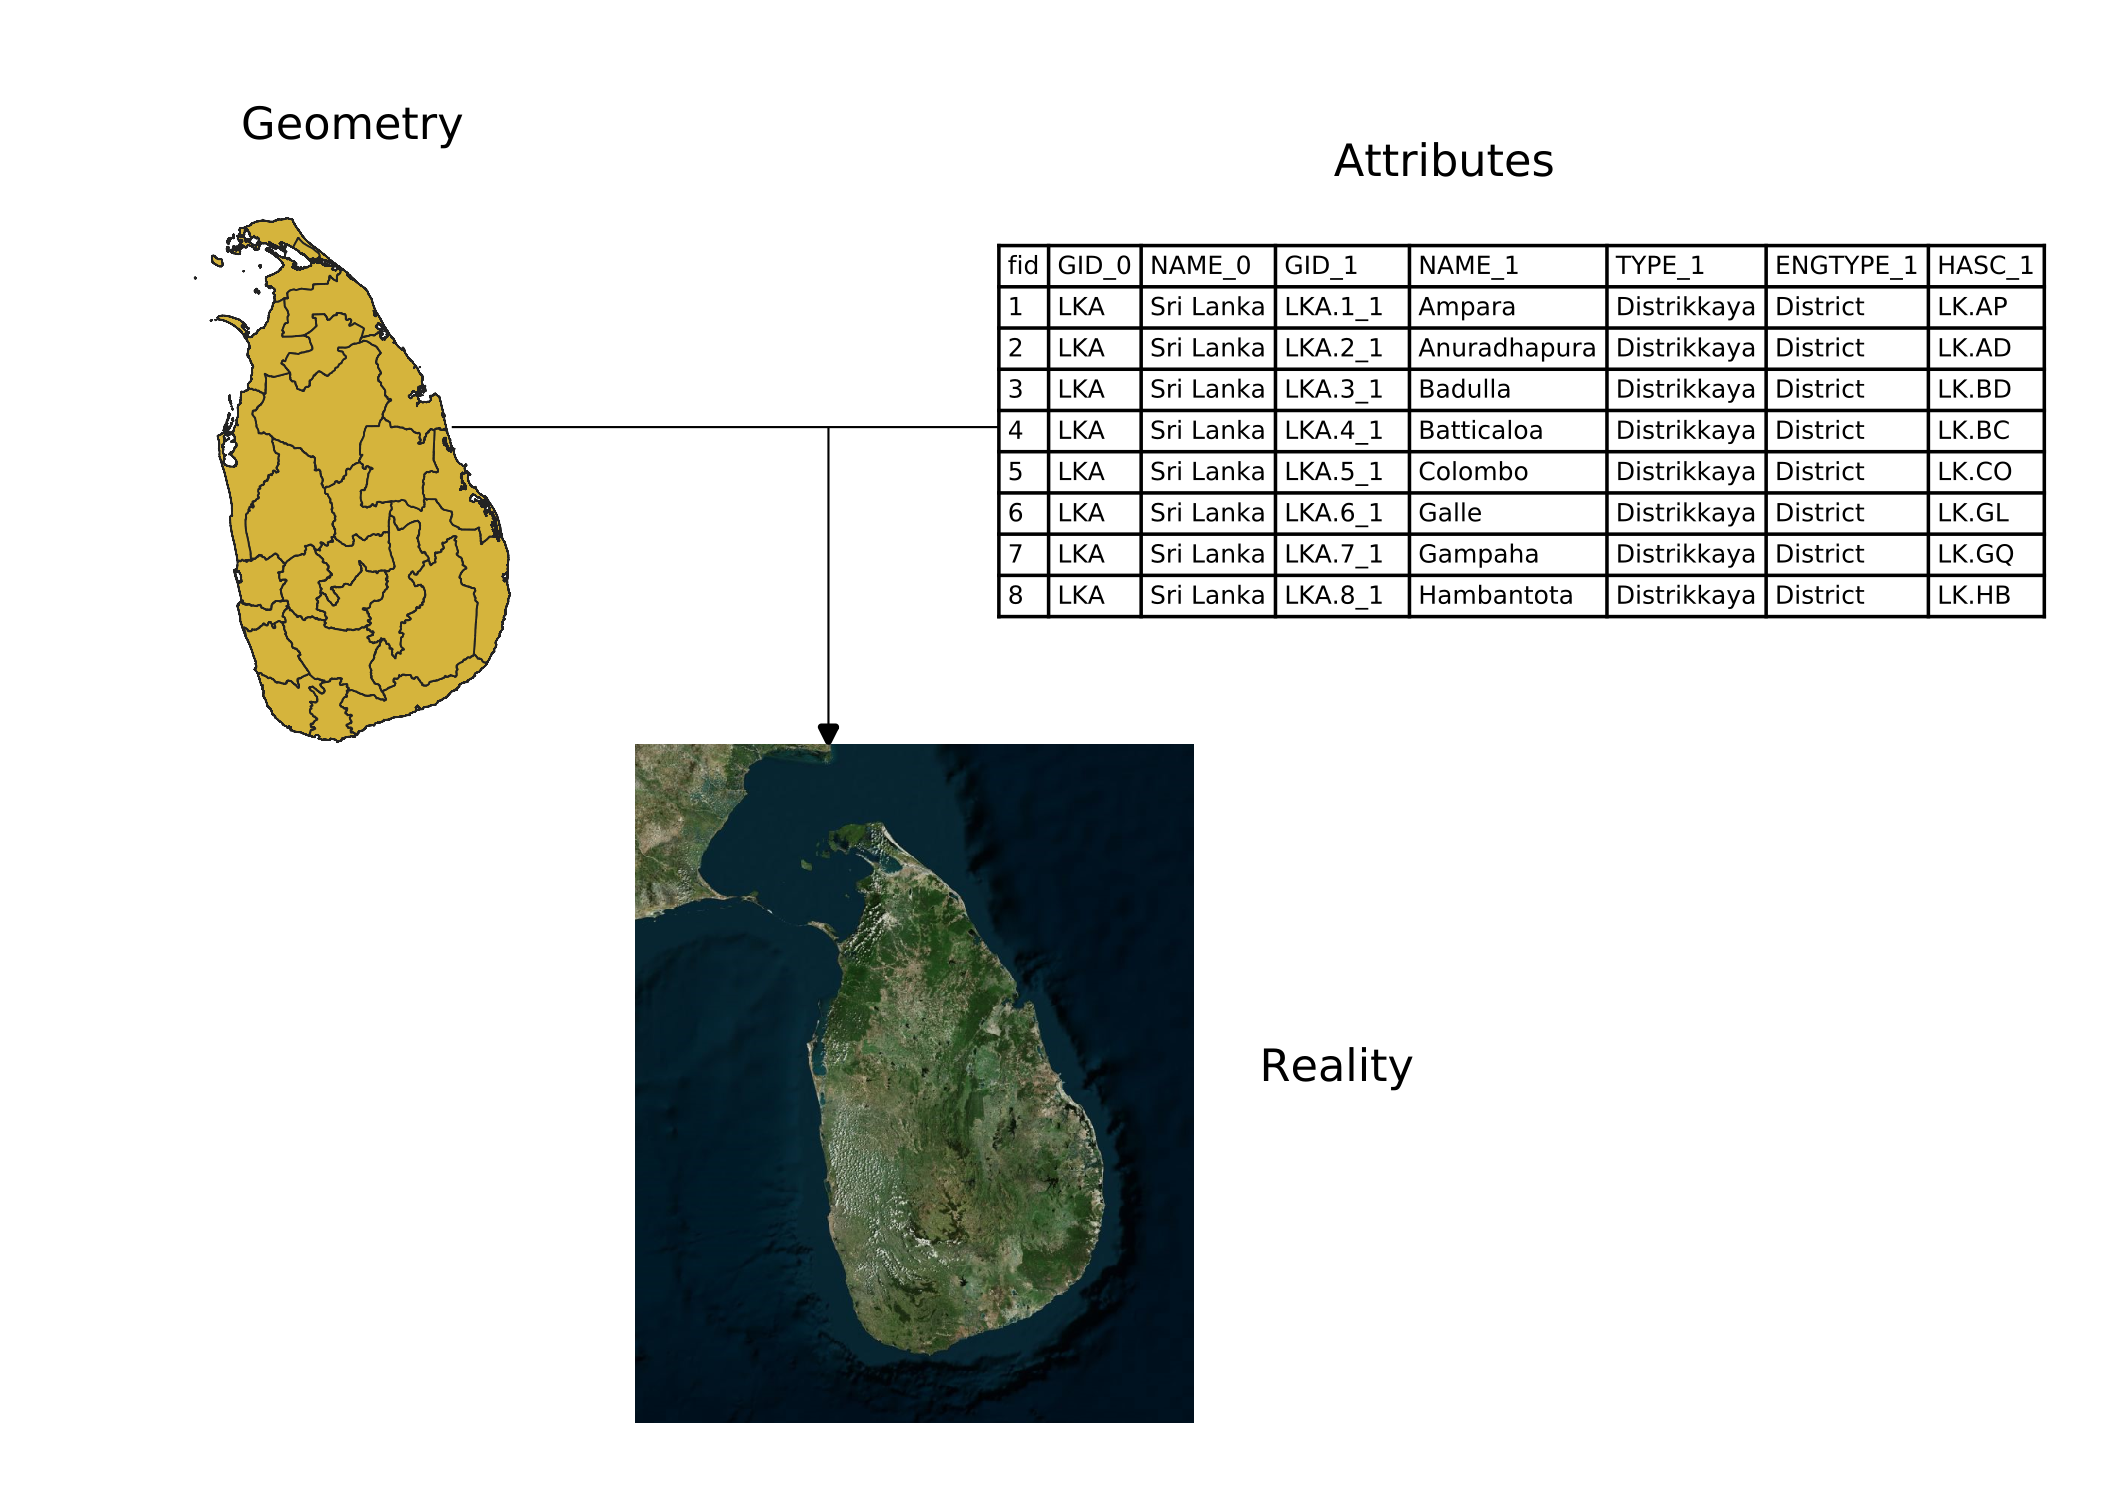Image resolution: width=2104 pixels, height=1488 pixels.
Task: Click fid value 4 in Batticaloa row
Action: [x=1023, y=431]
